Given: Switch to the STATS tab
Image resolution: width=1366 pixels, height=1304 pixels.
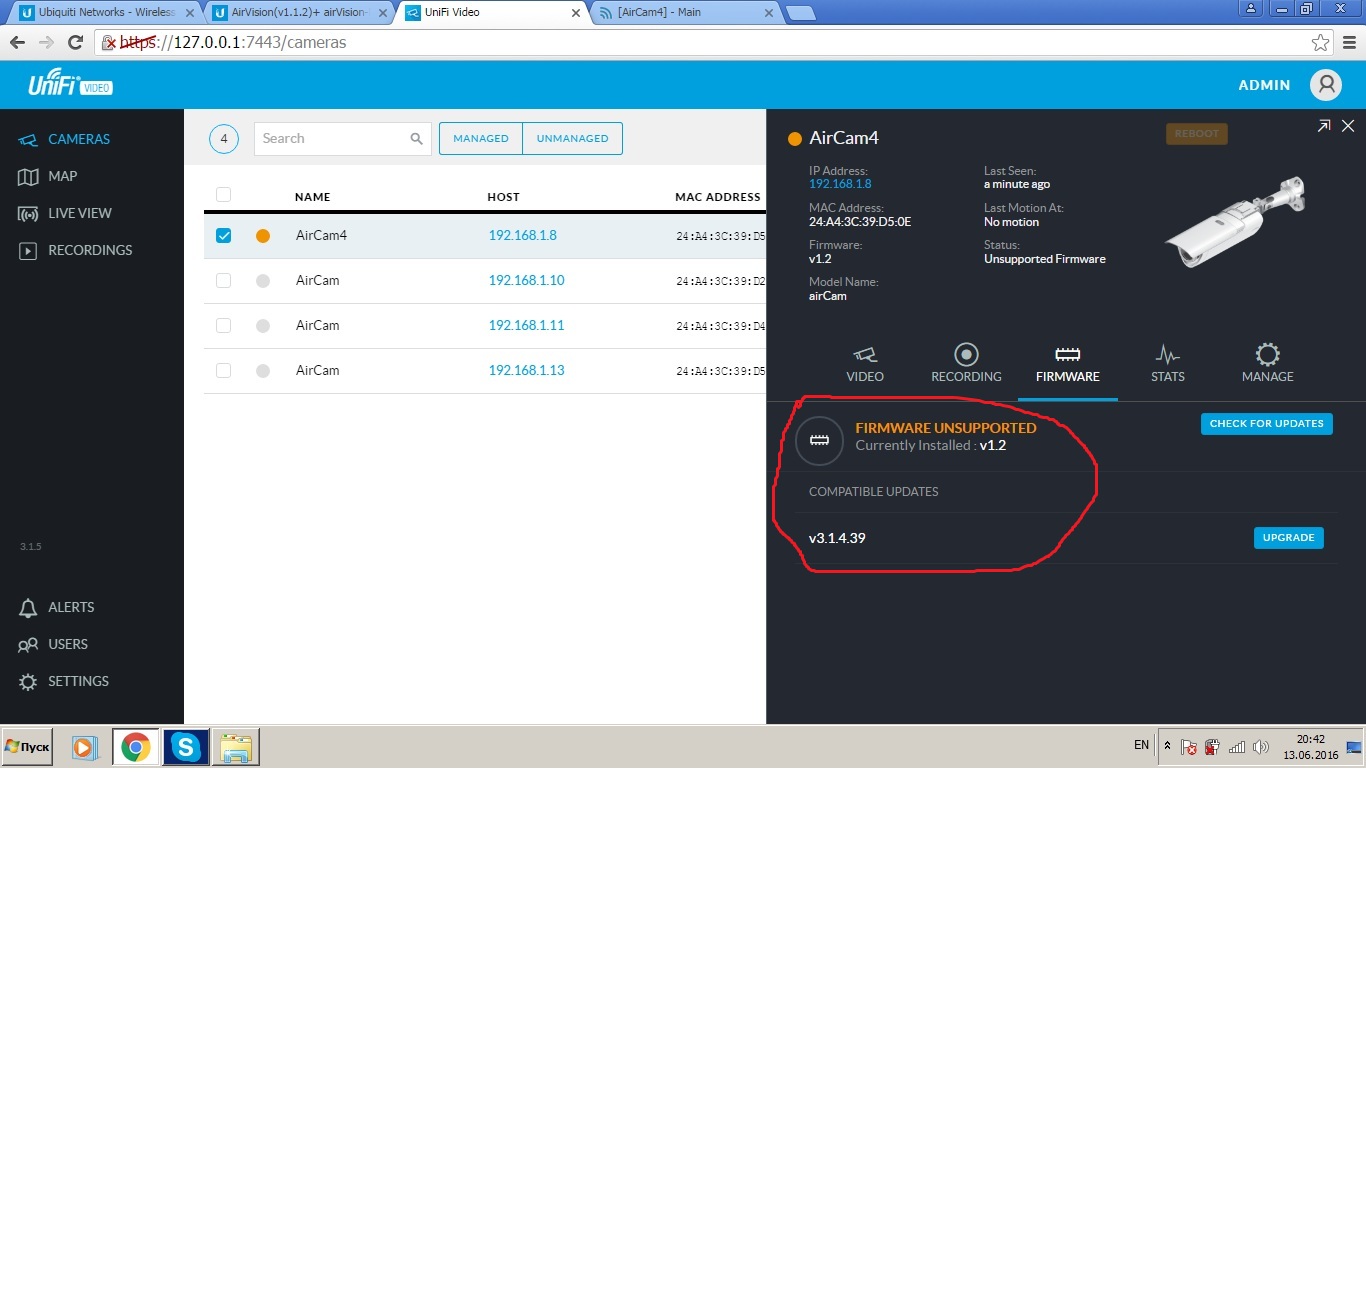Looking at the screenshot, I should 1167,364.
